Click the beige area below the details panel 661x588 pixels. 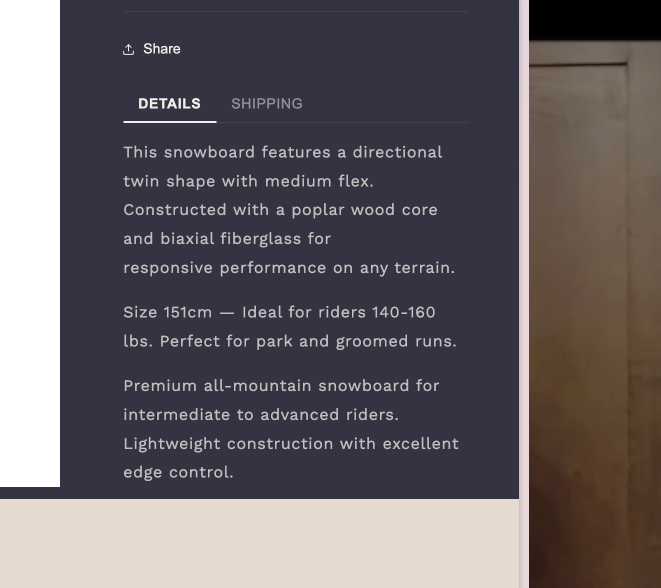(x=260, y=543)
